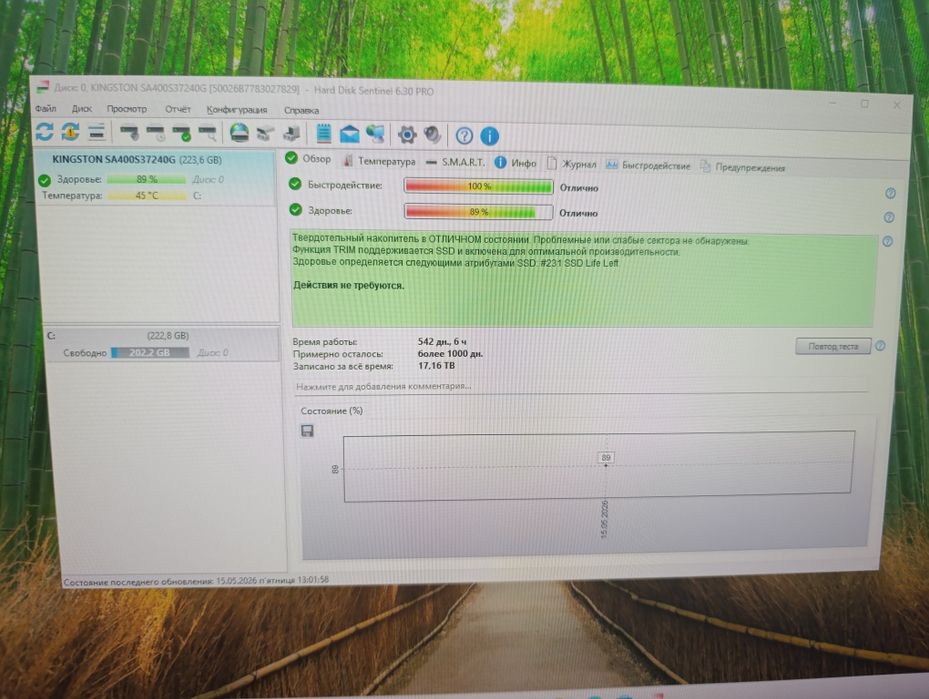
Task: Open the Конфигурация menu
Action: pyautogui.click(x=236, y=110)
